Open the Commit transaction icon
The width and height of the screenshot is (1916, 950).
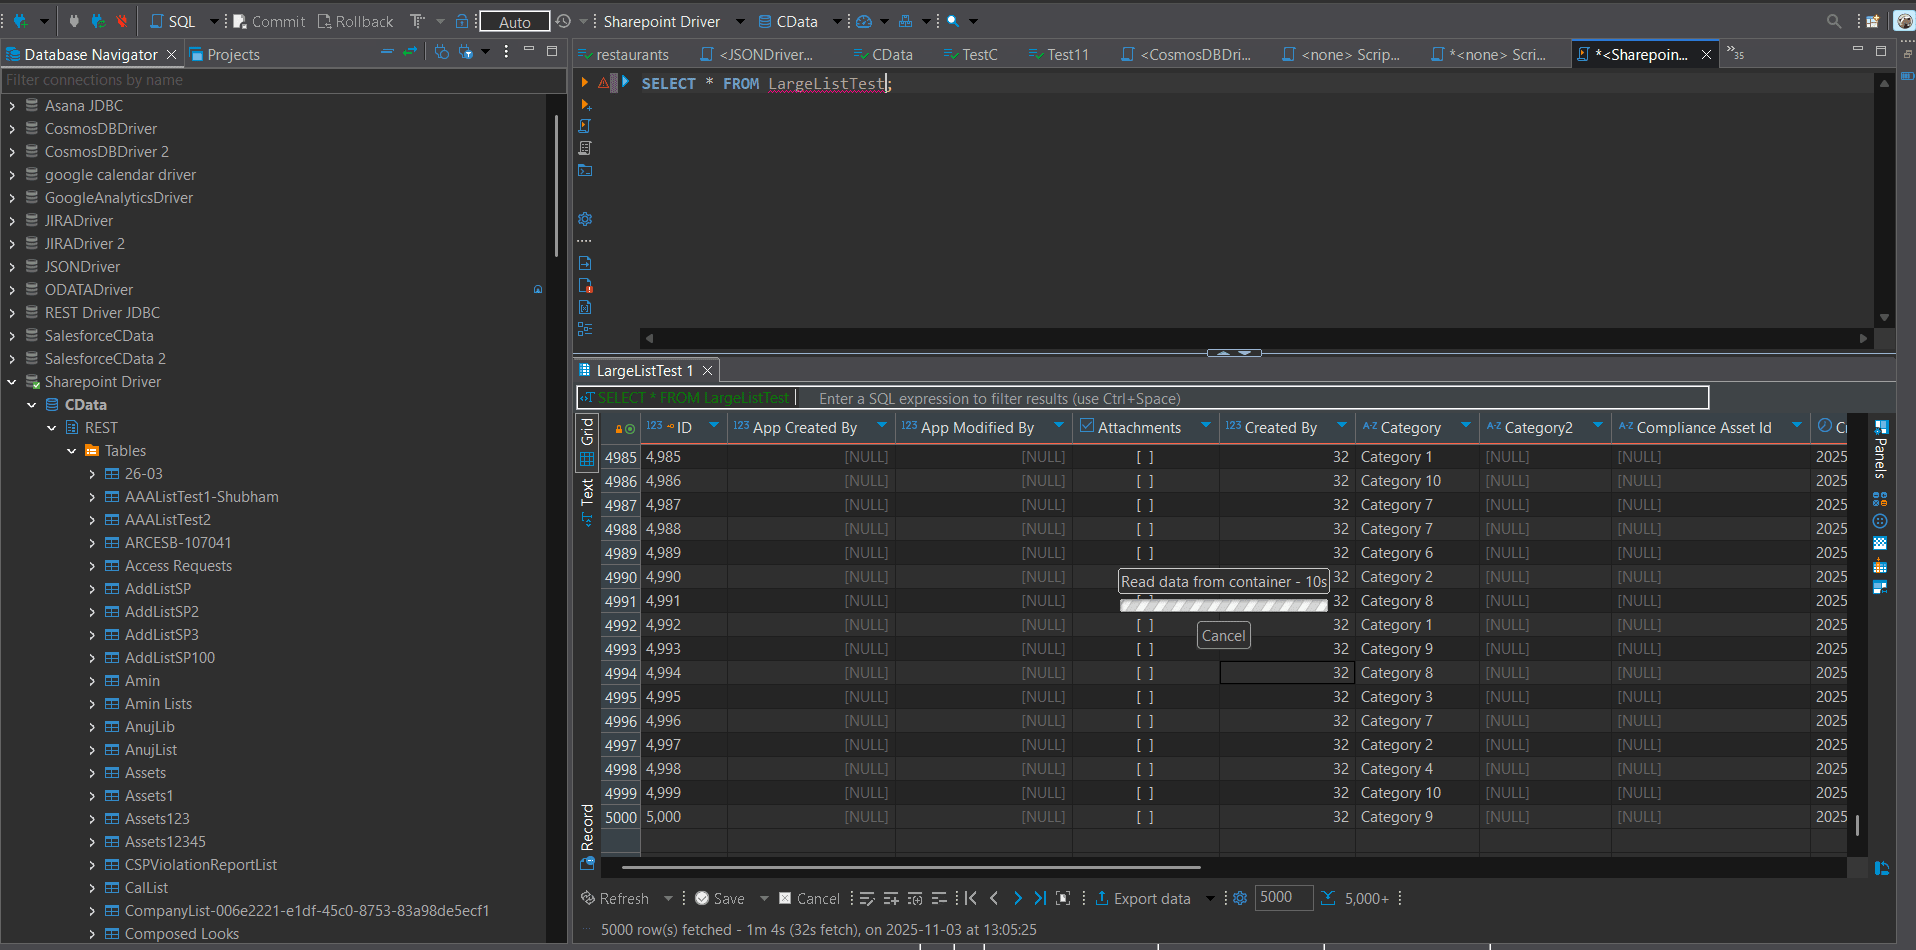click(x=240, y=21)
